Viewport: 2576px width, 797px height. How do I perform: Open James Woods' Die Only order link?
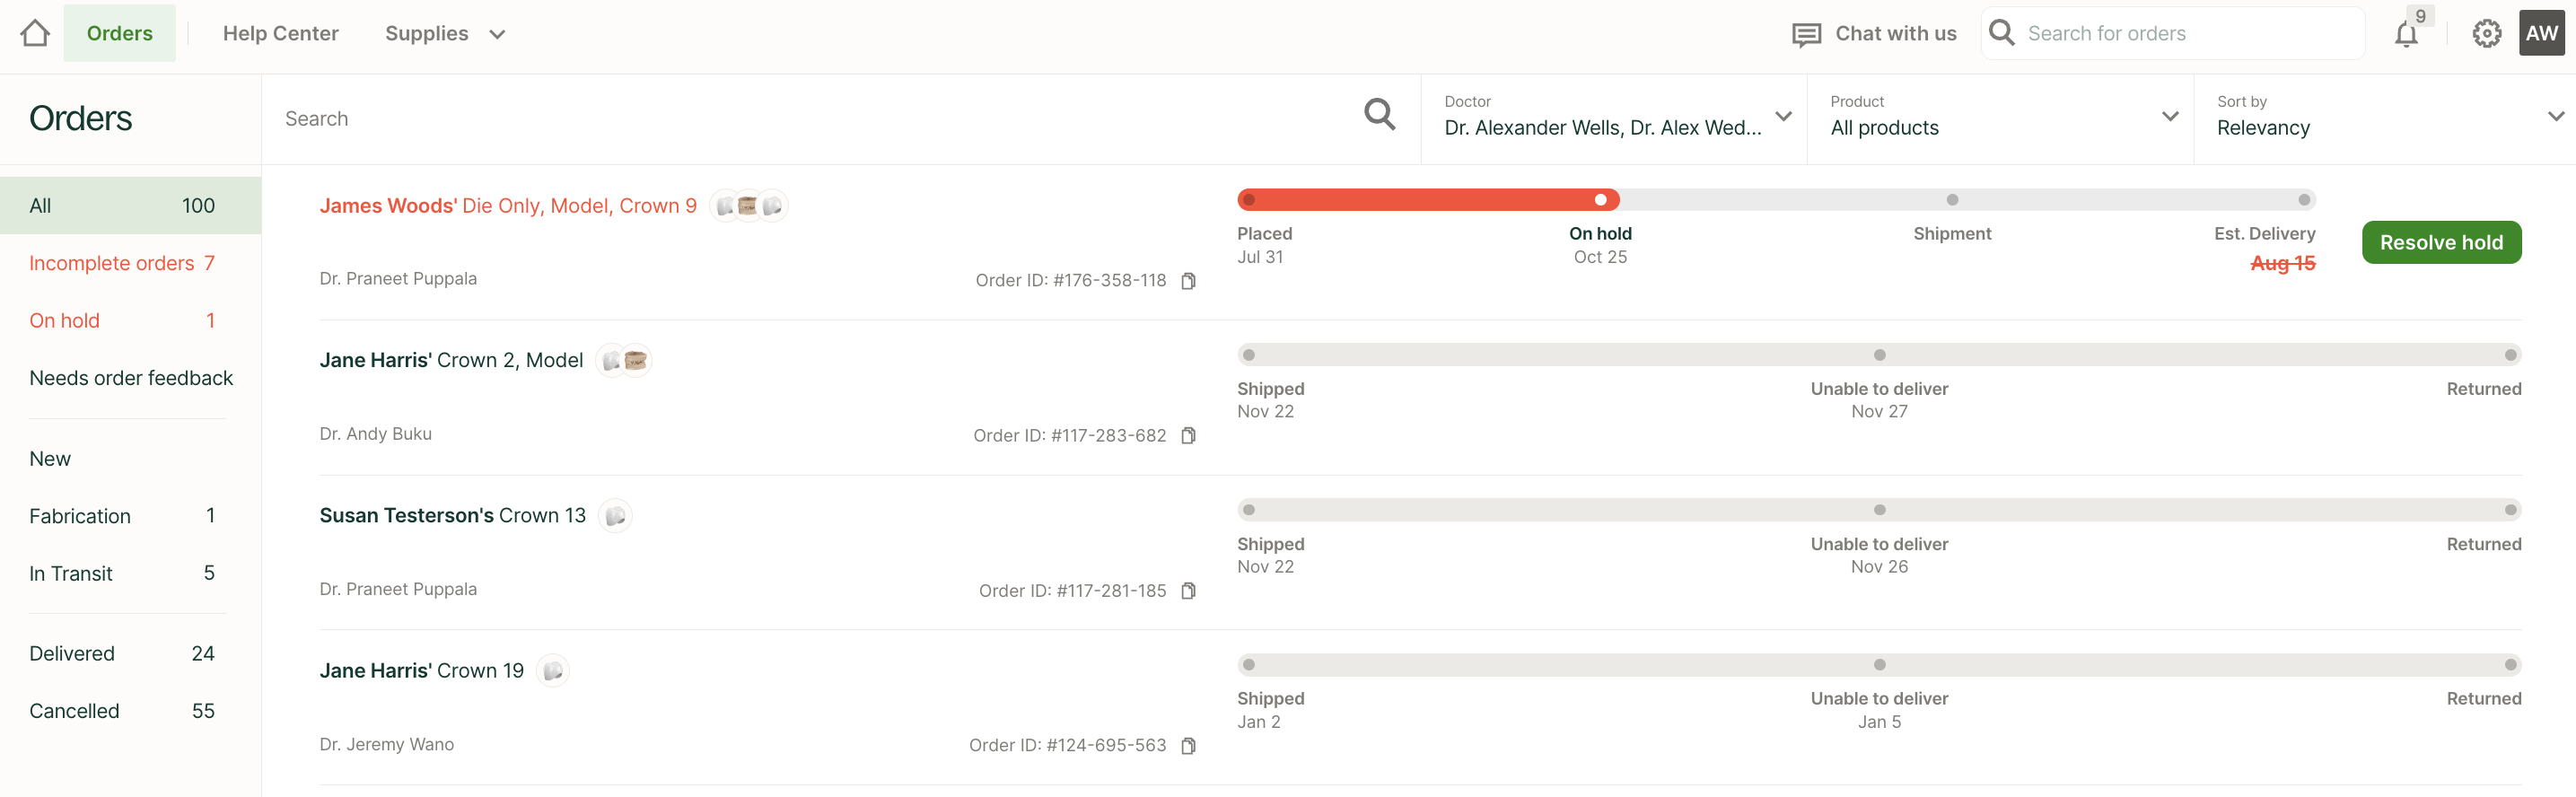pos(507,206)
